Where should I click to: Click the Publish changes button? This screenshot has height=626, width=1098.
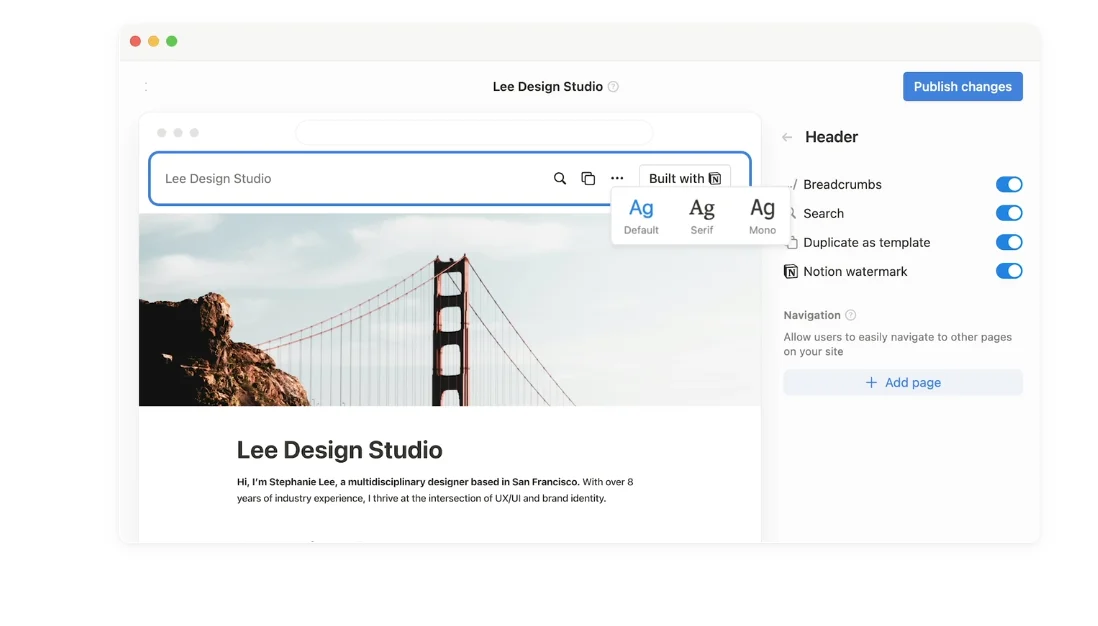coord(962,87)
